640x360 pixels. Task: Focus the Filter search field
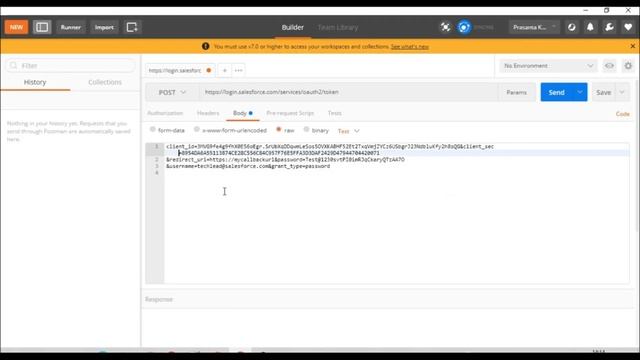coord(71,66)
